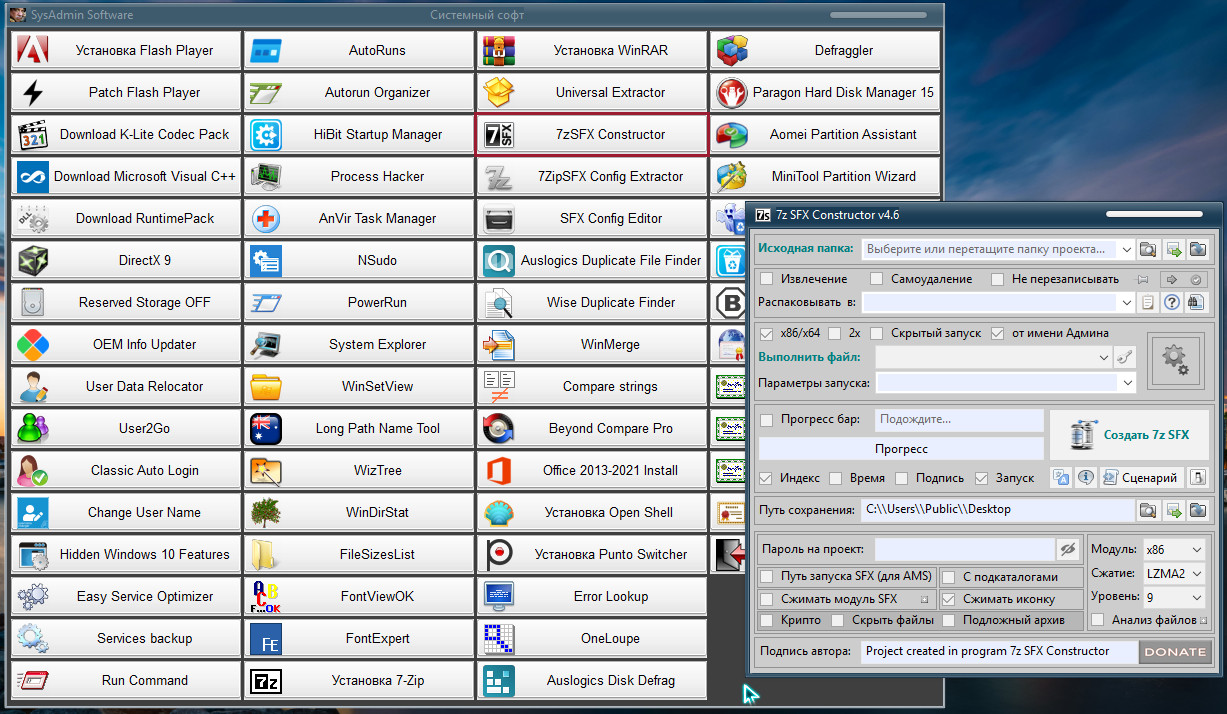
Task: Click the language translate icon
Action: coord(1061,478)
